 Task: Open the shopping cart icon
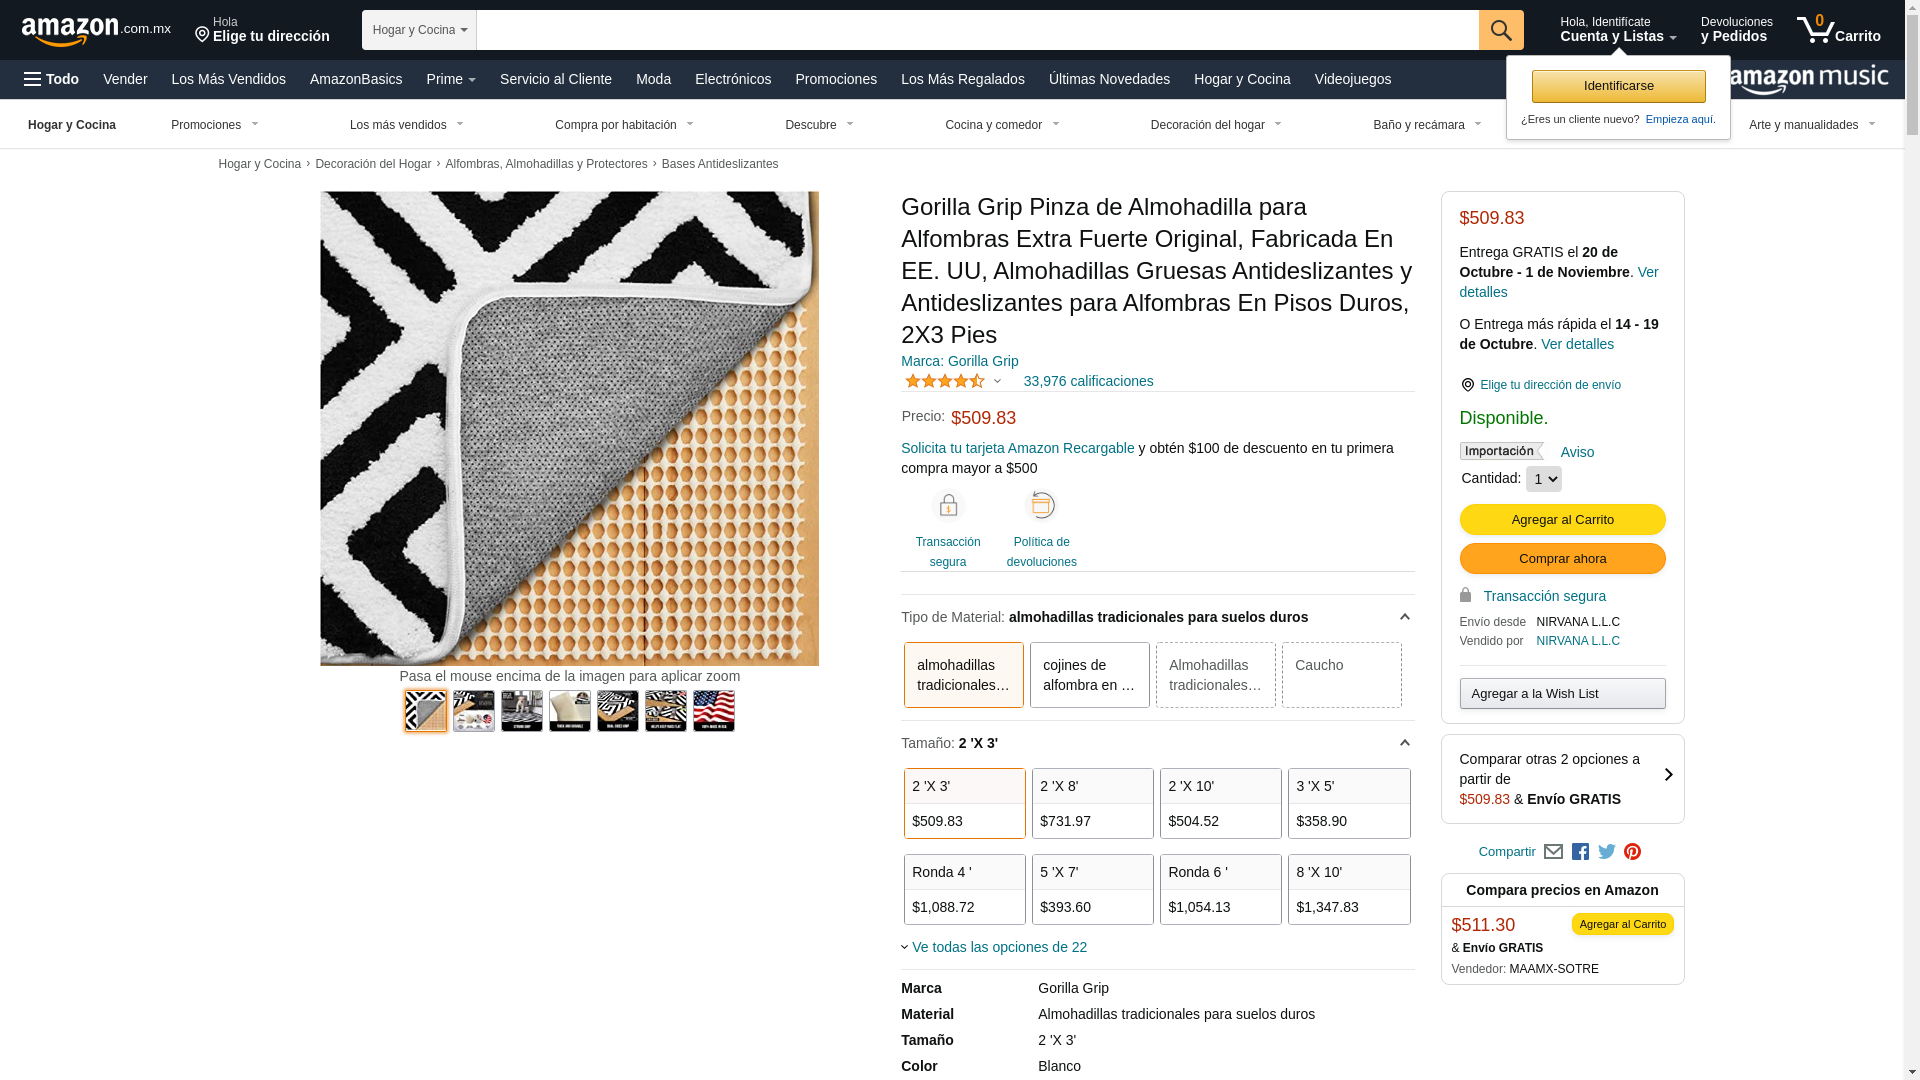pyautogui.click(x=1838, y=30)
